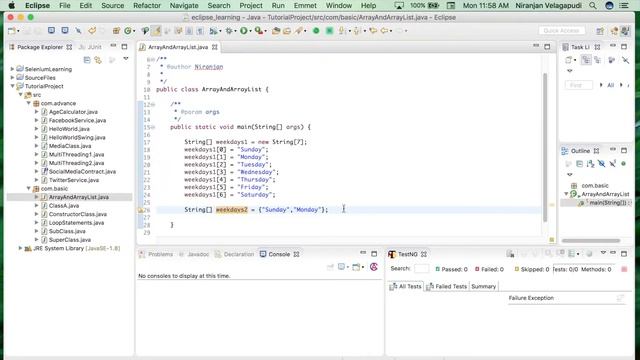
Task: Click the All working set link
Action: [611, 85]
